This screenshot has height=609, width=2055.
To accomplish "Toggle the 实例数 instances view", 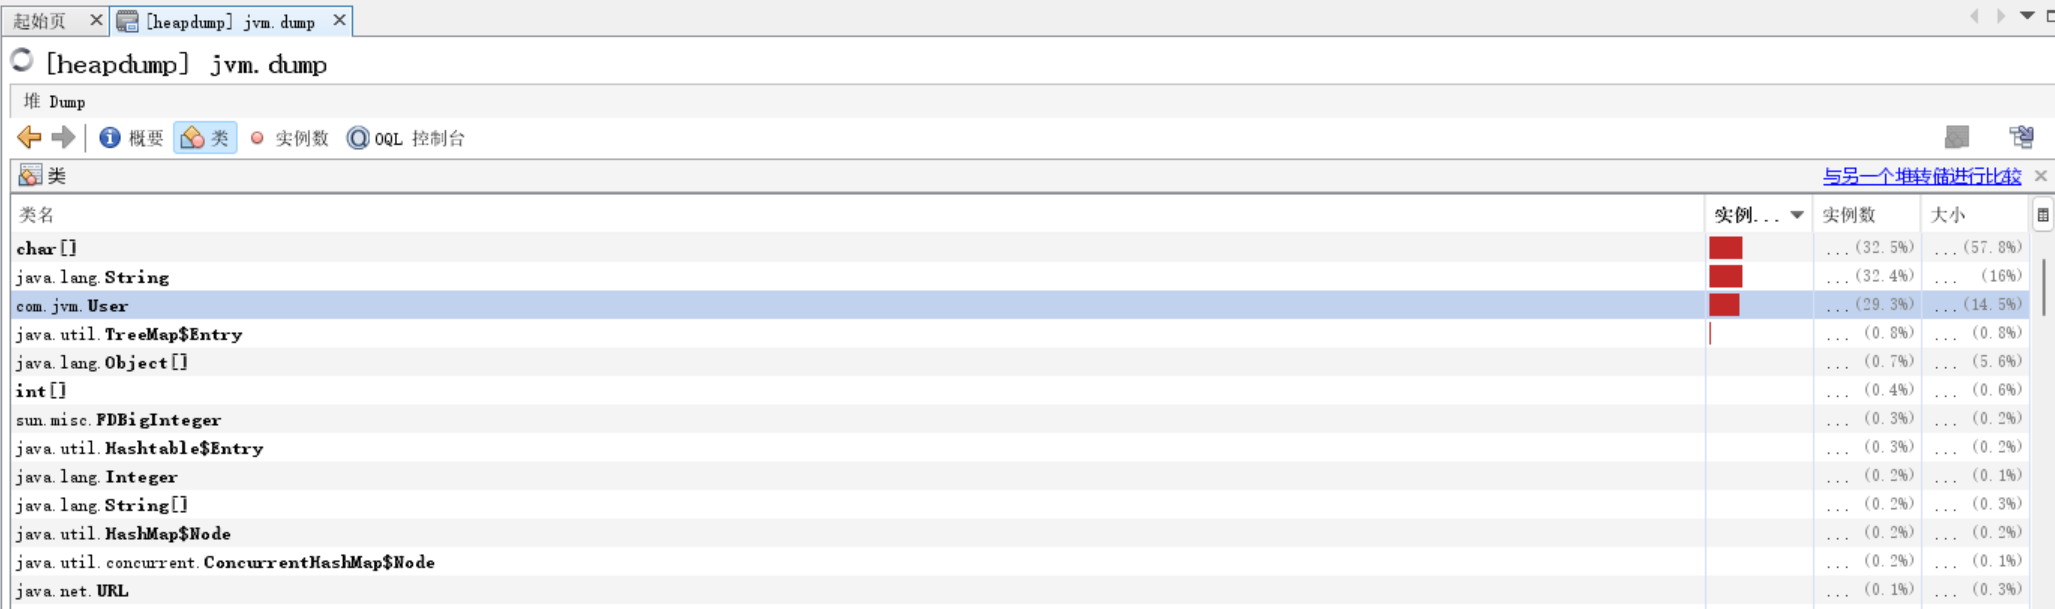I will point(289,138).
